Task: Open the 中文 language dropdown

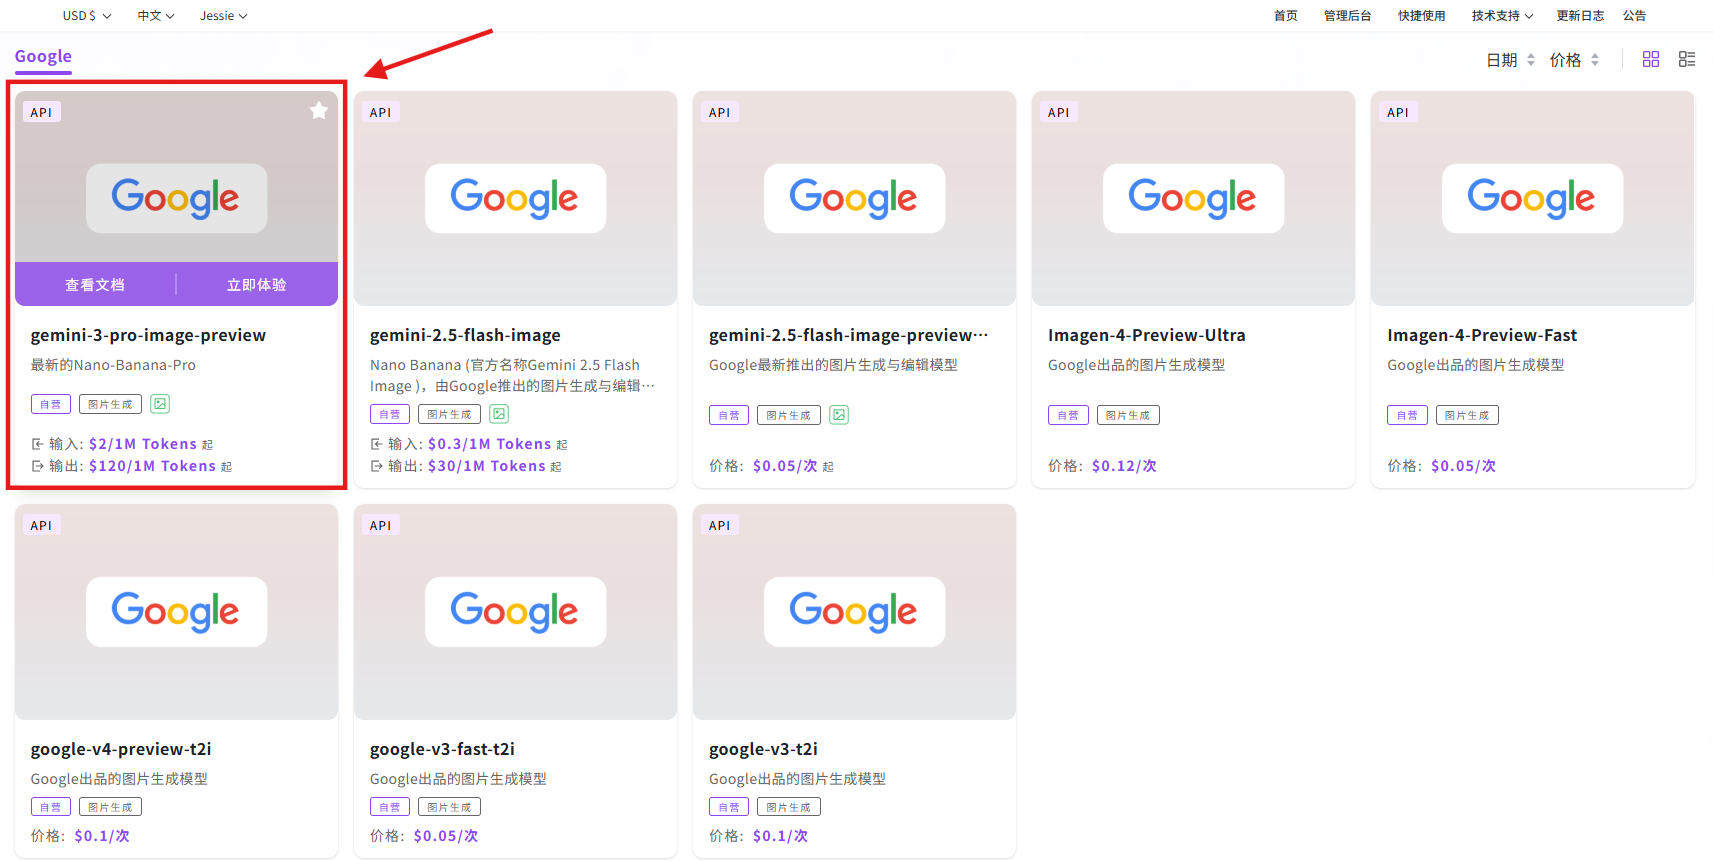Action: pyautogui.click(x=156, y=16)
